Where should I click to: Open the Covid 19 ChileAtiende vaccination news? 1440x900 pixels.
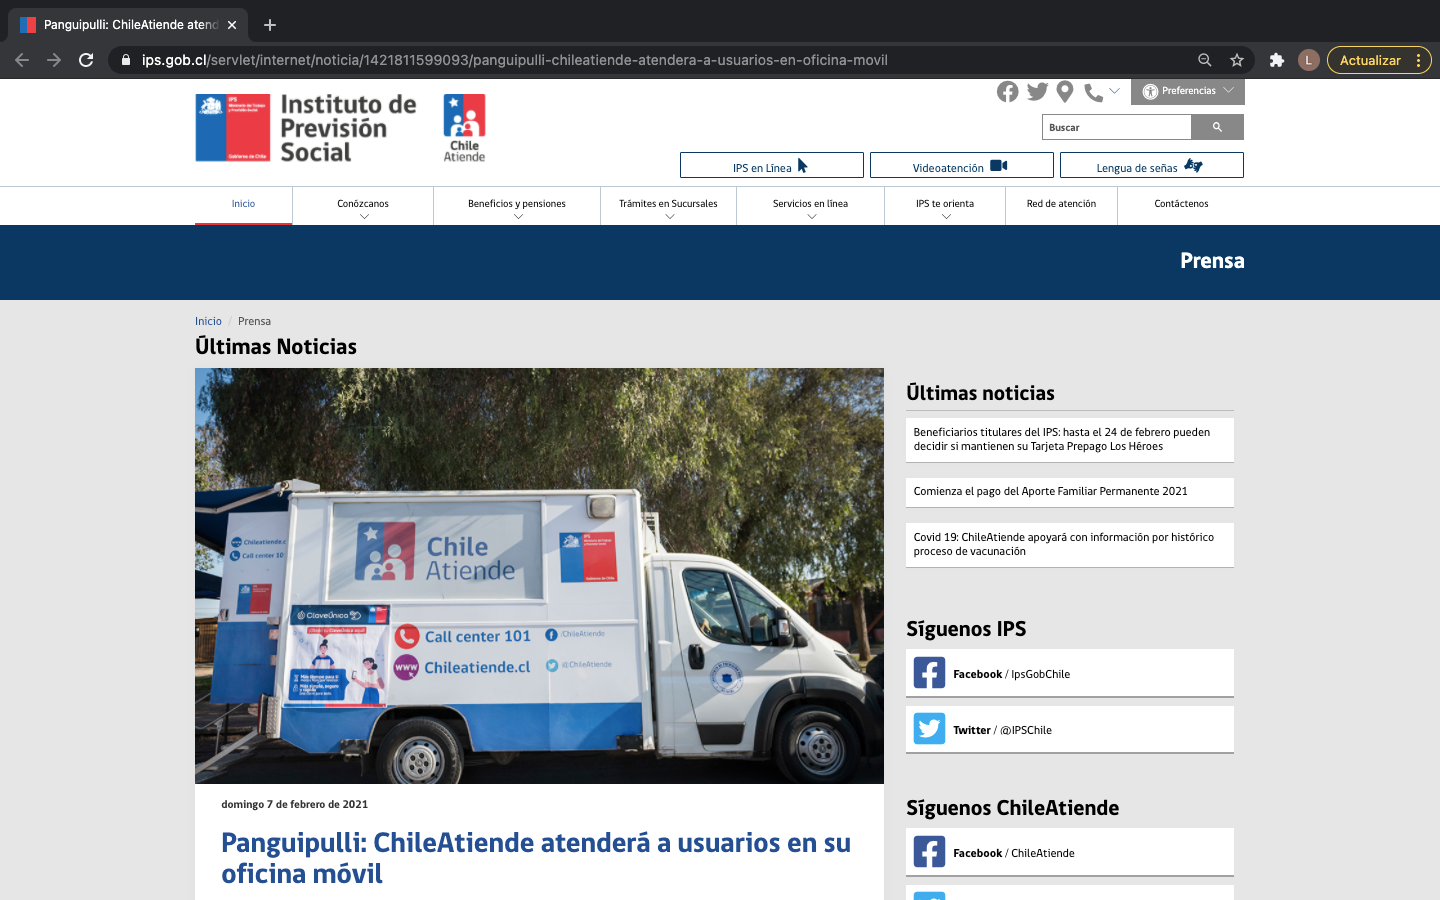[1070, 545]
